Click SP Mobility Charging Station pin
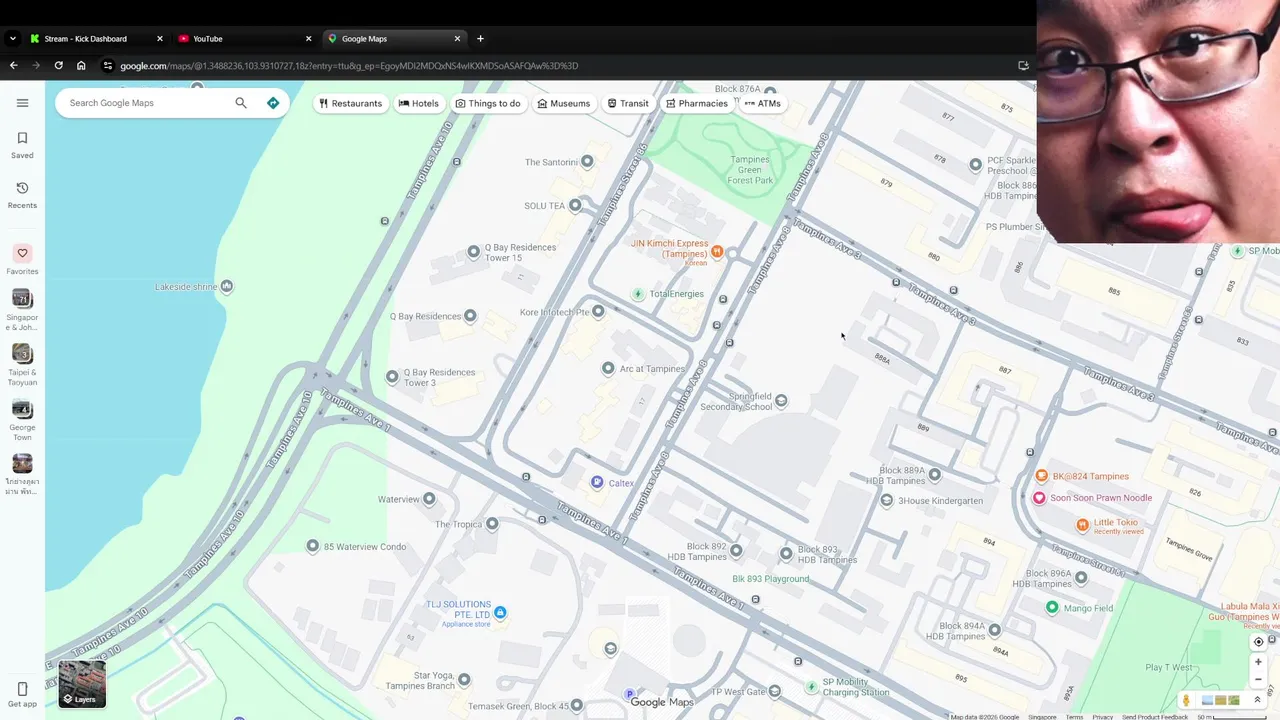 812,687
